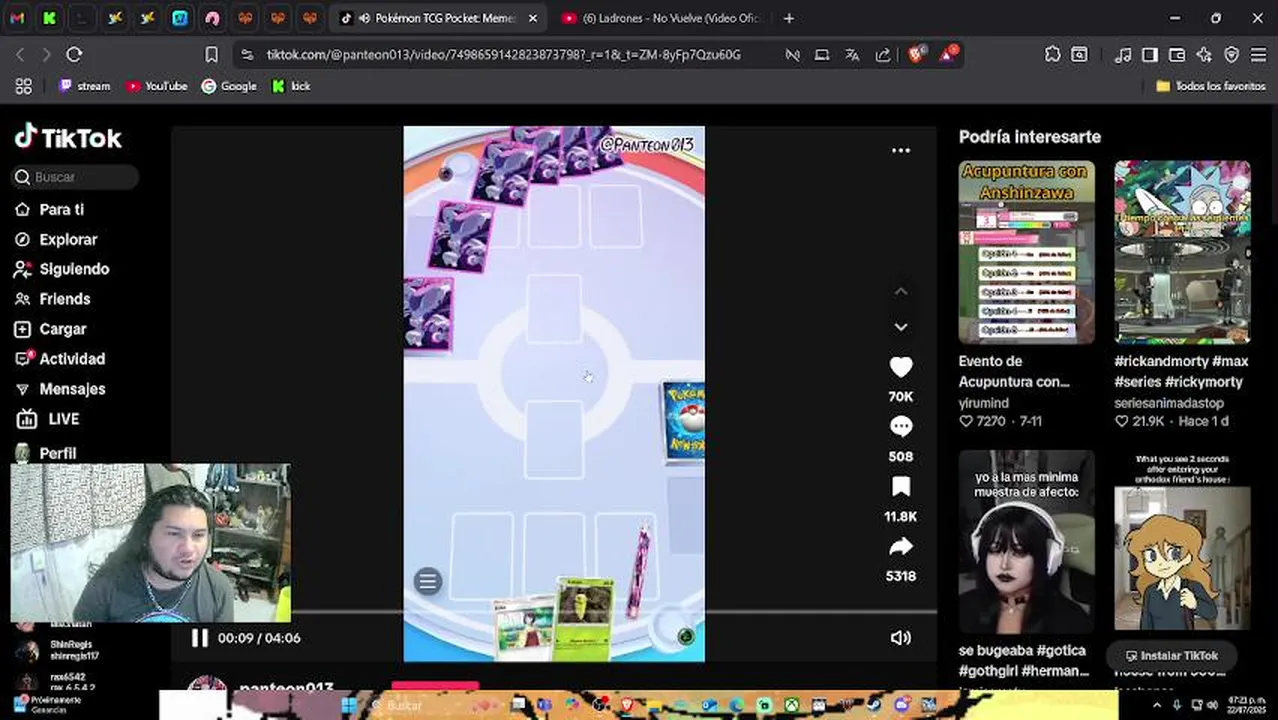Mute the video volume speaker
The image size is (1278, 720).
(900, 638)
